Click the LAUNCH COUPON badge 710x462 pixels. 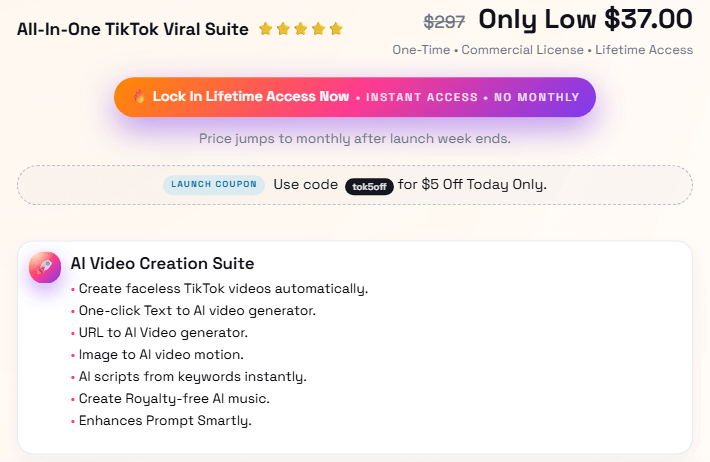point(213,185)
